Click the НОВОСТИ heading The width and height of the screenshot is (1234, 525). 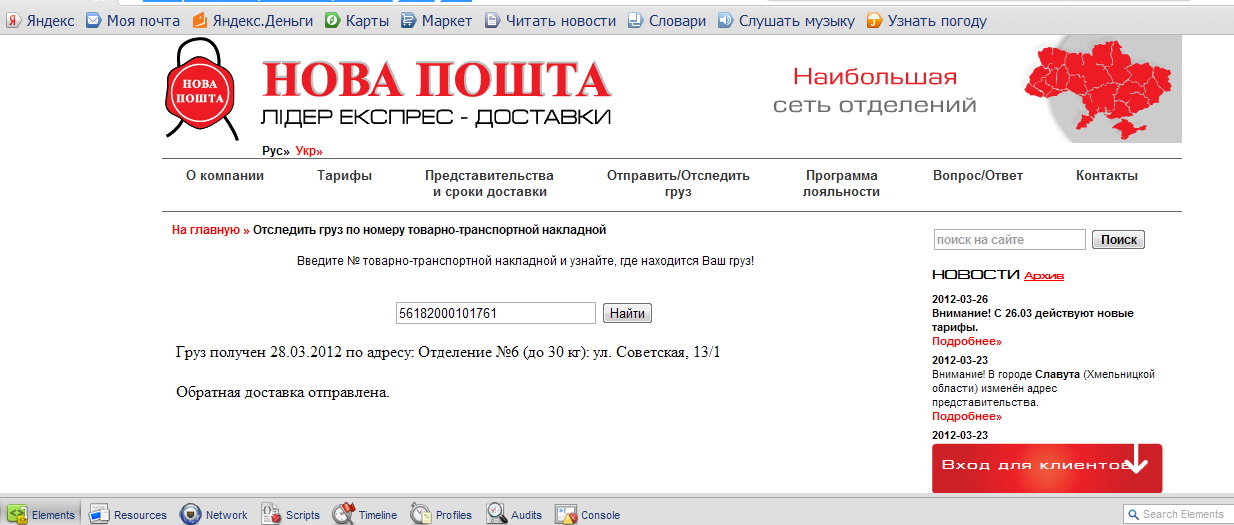click(975, 274)
